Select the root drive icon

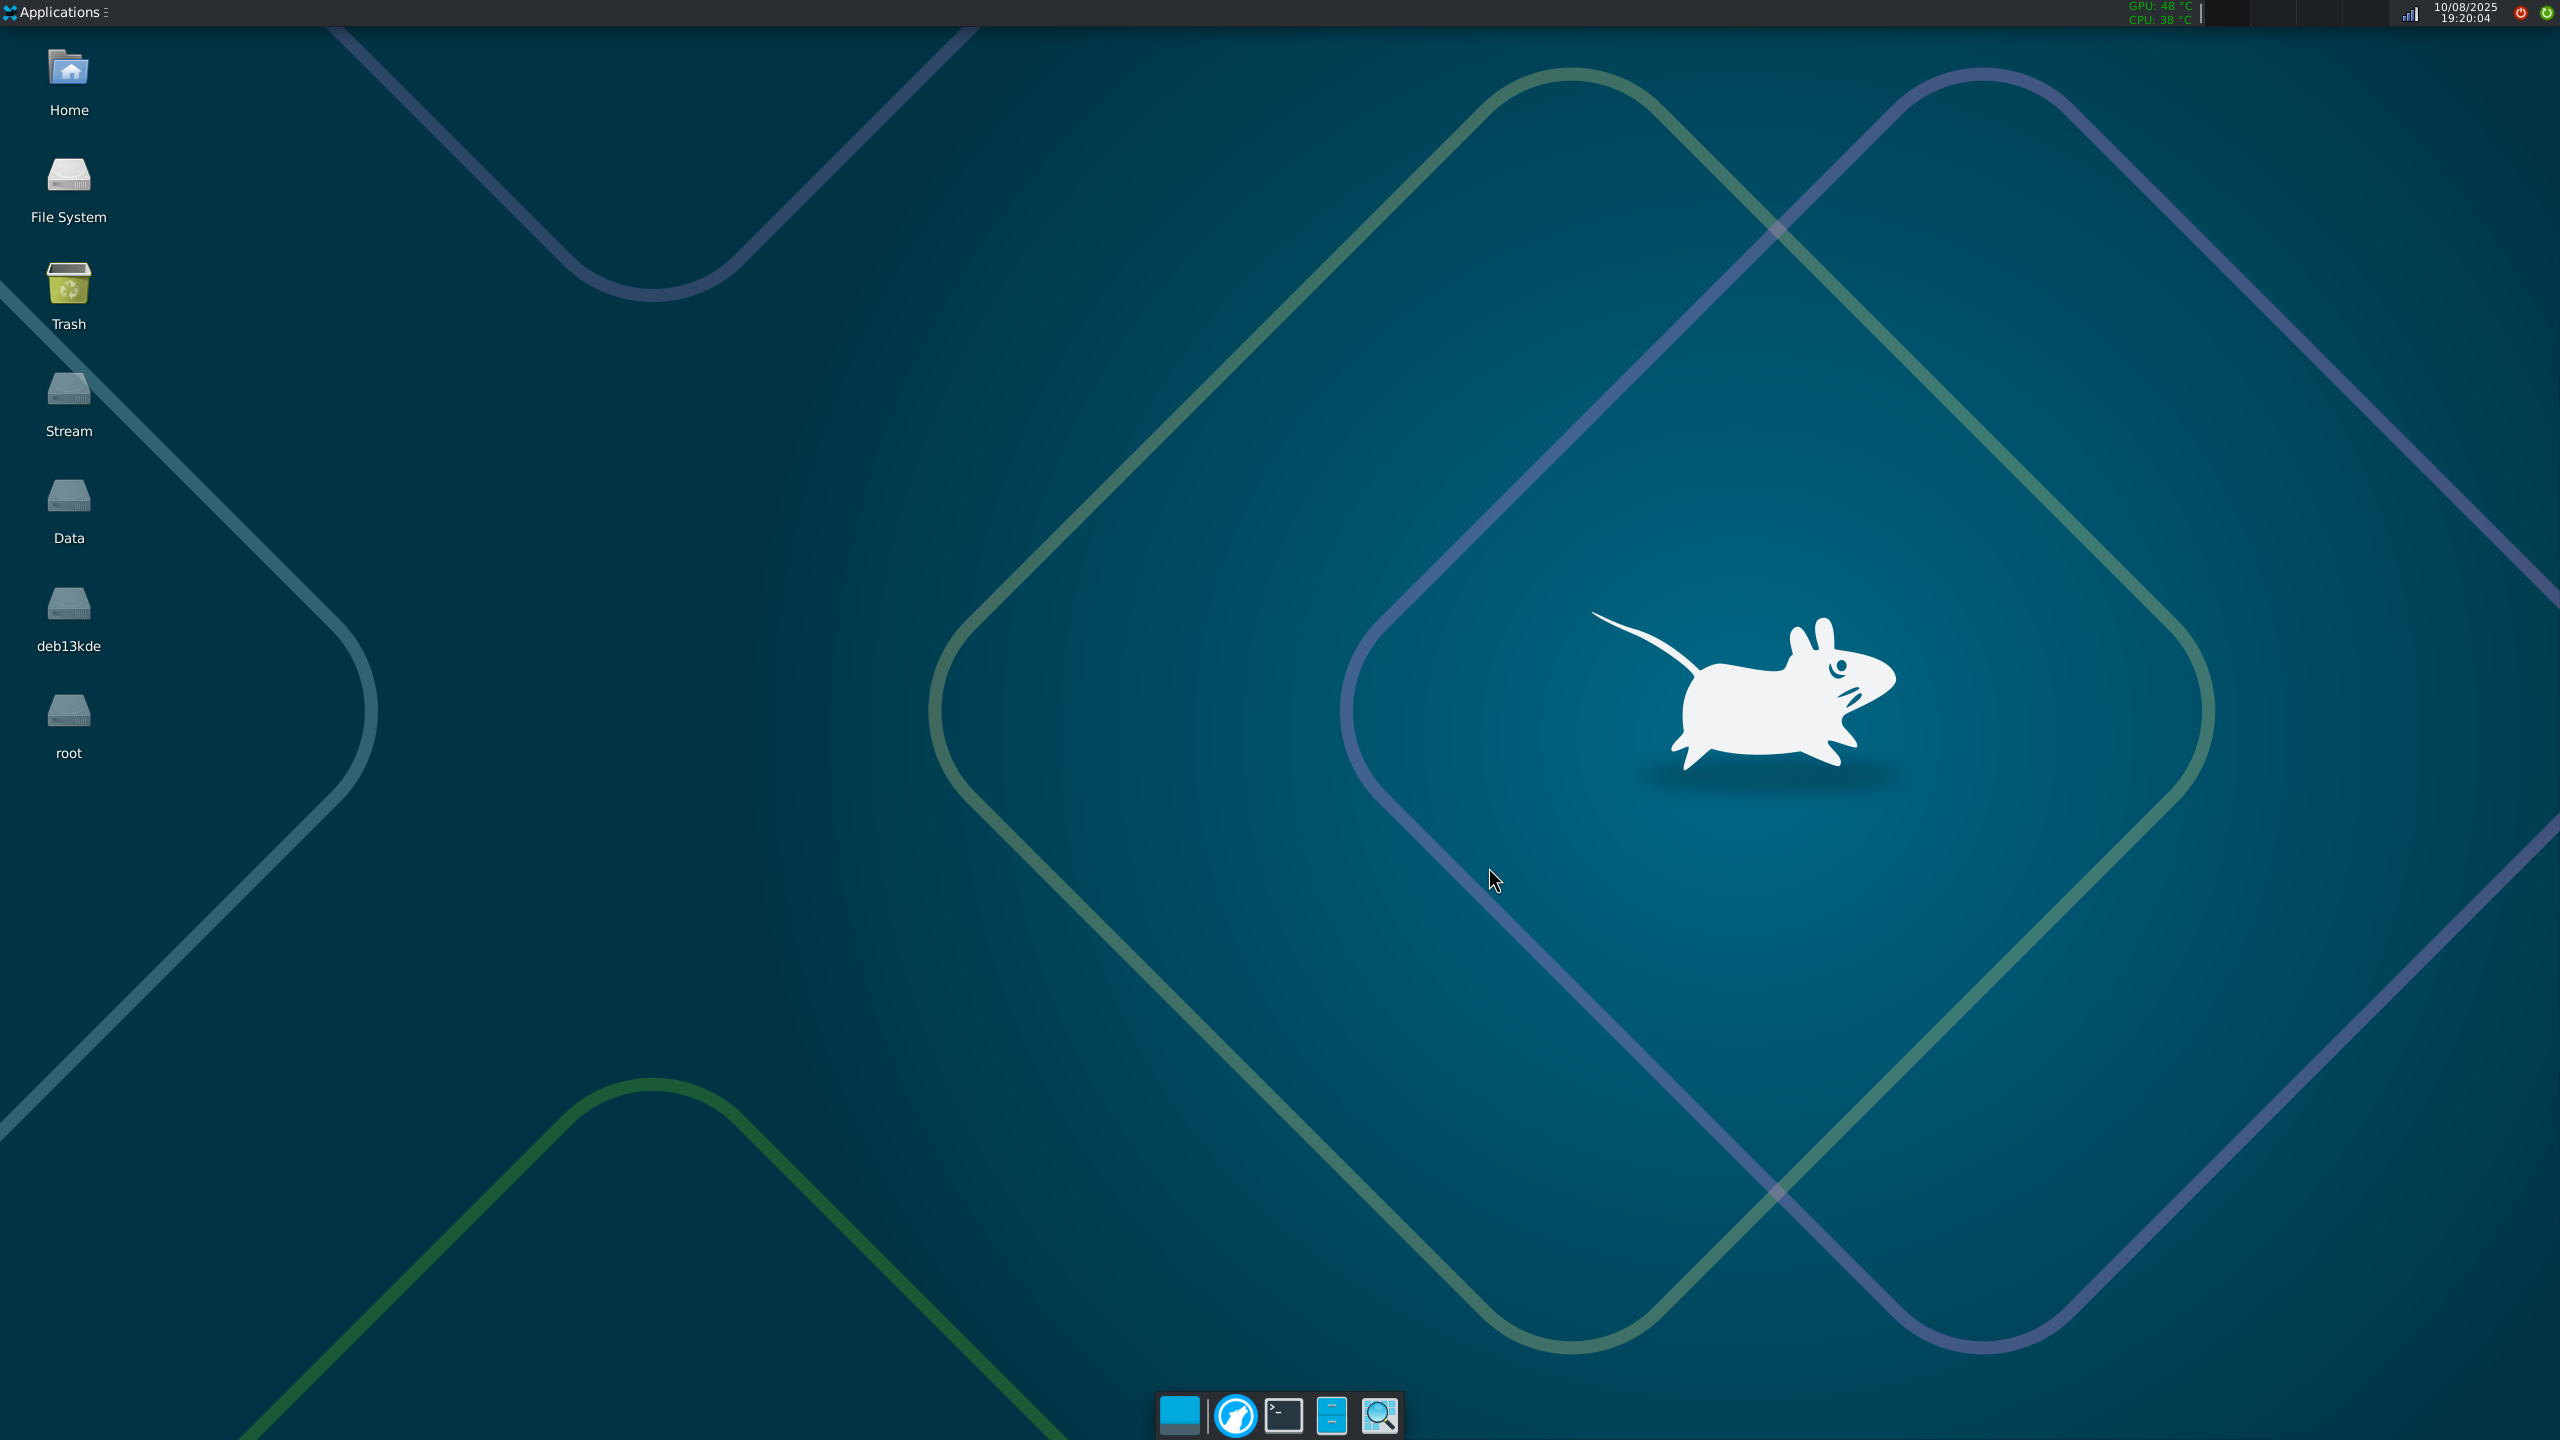point(69,713)
